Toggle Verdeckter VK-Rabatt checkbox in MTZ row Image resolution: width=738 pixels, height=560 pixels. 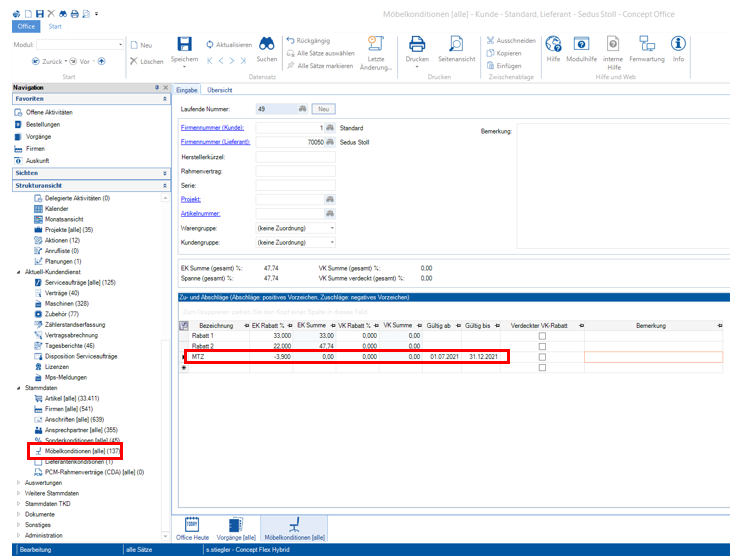point(542,357)
